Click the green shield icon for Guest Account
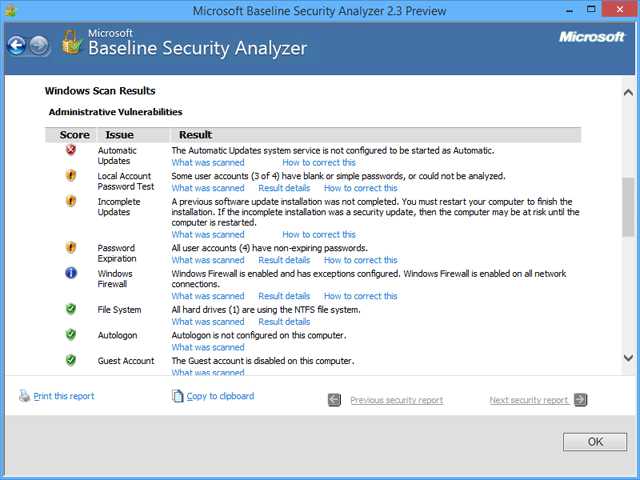 coord(71,360)
